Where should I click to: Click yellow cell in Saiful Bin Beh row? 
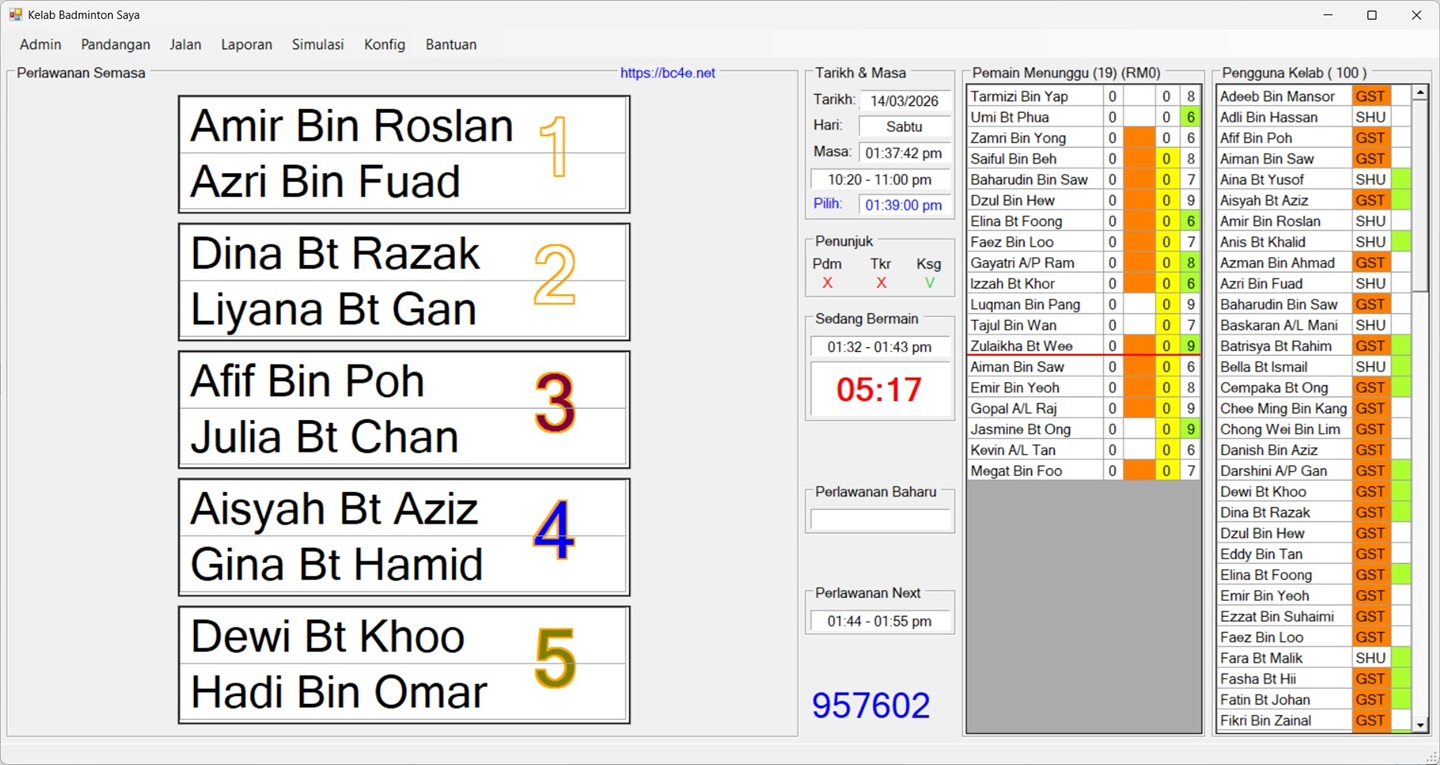point(1167,159)
